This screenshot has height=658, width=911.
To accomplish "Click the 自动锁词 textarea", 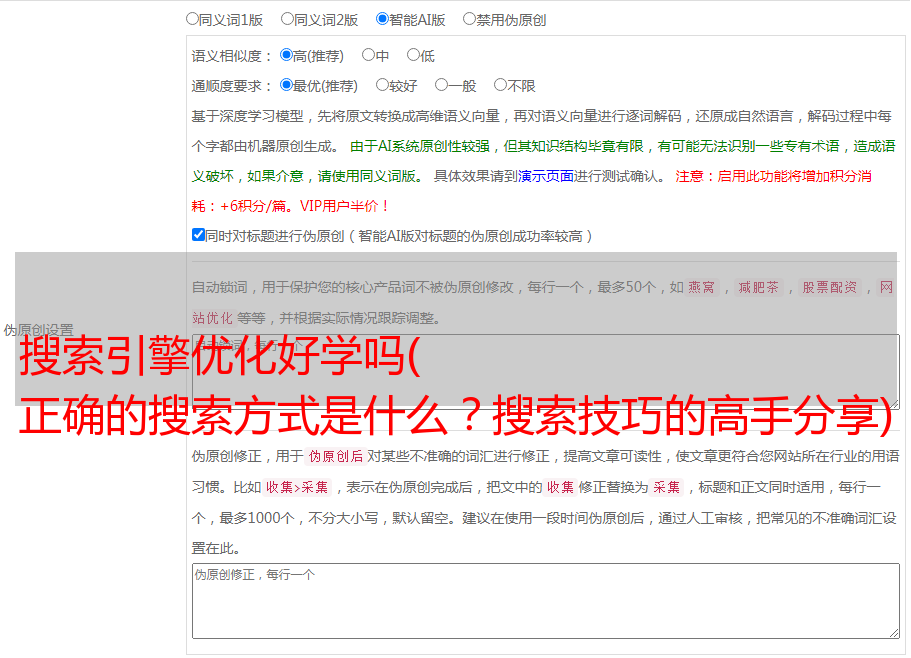I will (546, 372).
